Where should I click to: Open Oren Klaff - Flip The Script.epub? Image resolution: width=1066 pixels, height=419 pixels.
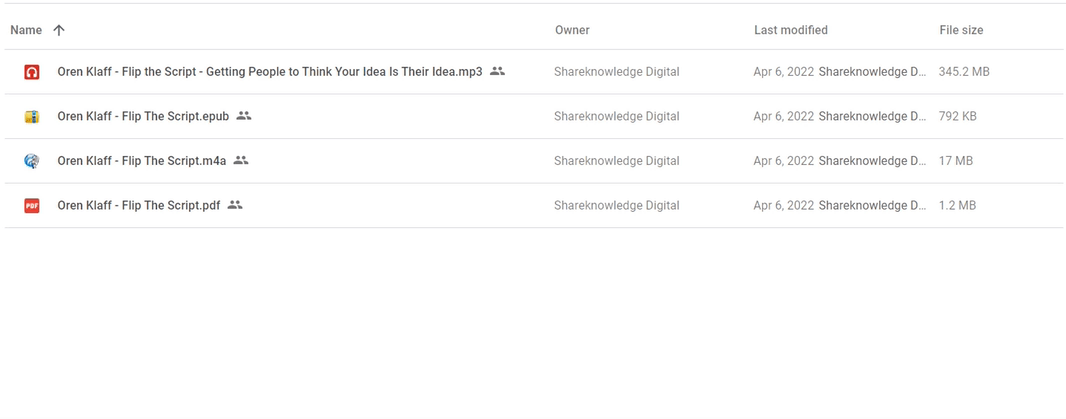tap(143, 116)
